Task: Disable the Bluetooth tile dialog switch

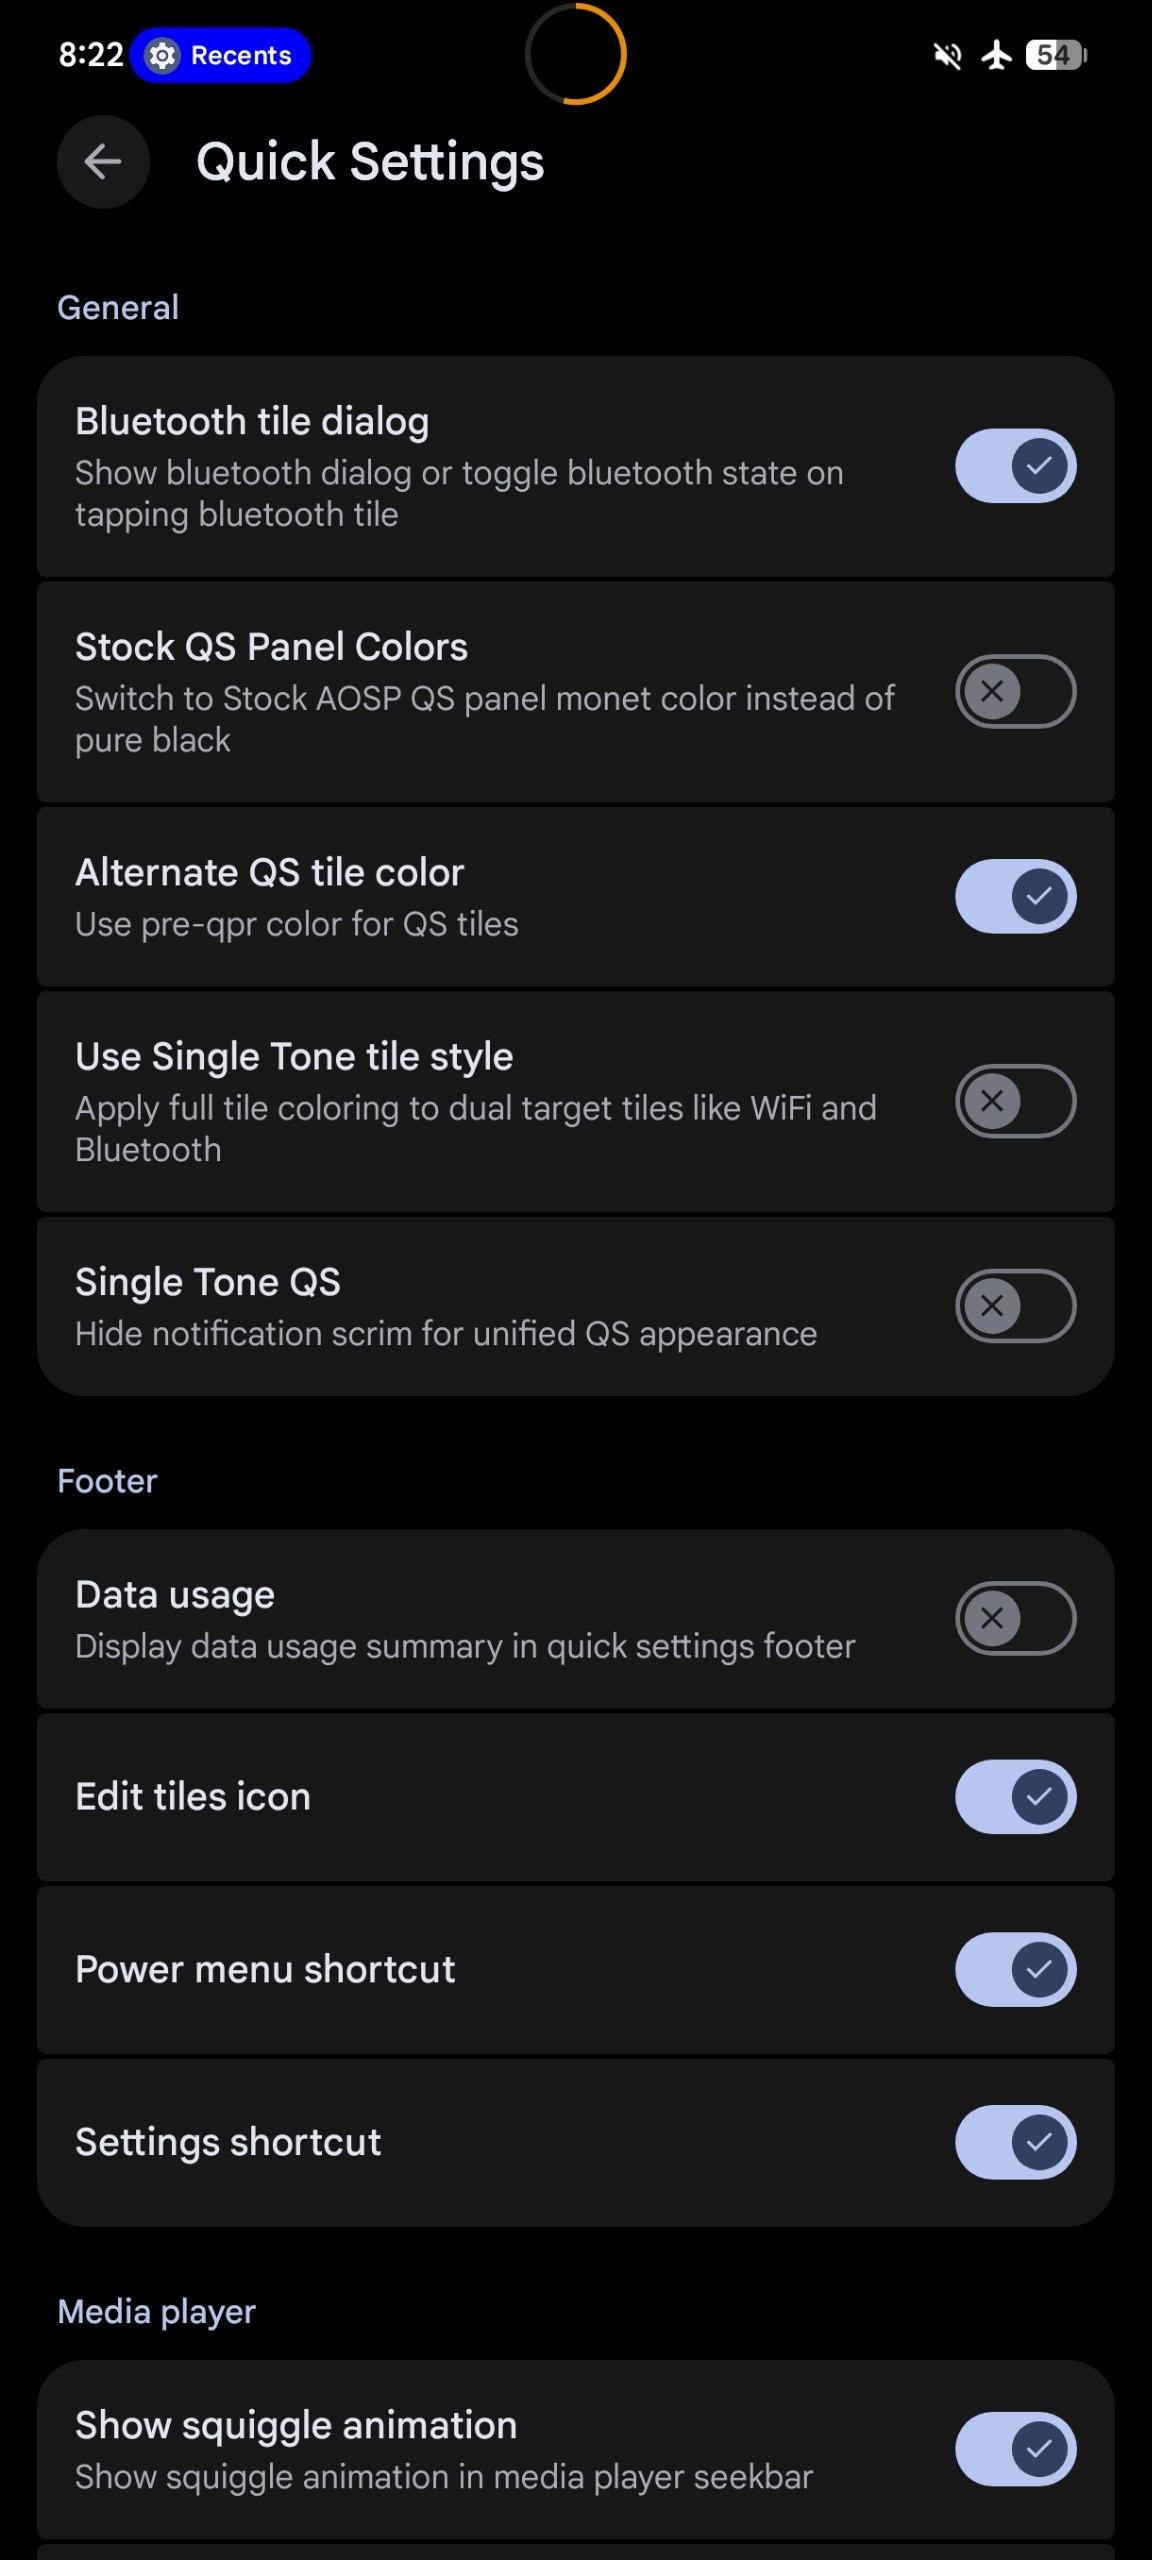Action: pyautogui.click(x=1015, y=466)
